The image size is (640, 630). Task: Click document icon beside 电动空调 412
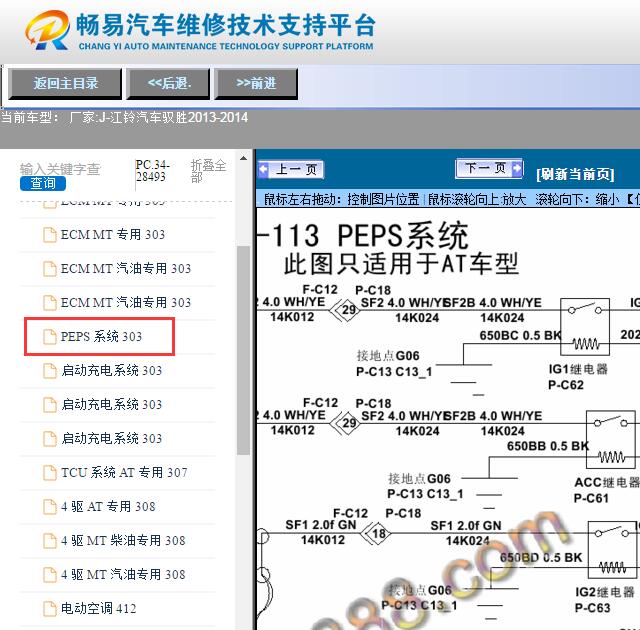tap(50, 608)
